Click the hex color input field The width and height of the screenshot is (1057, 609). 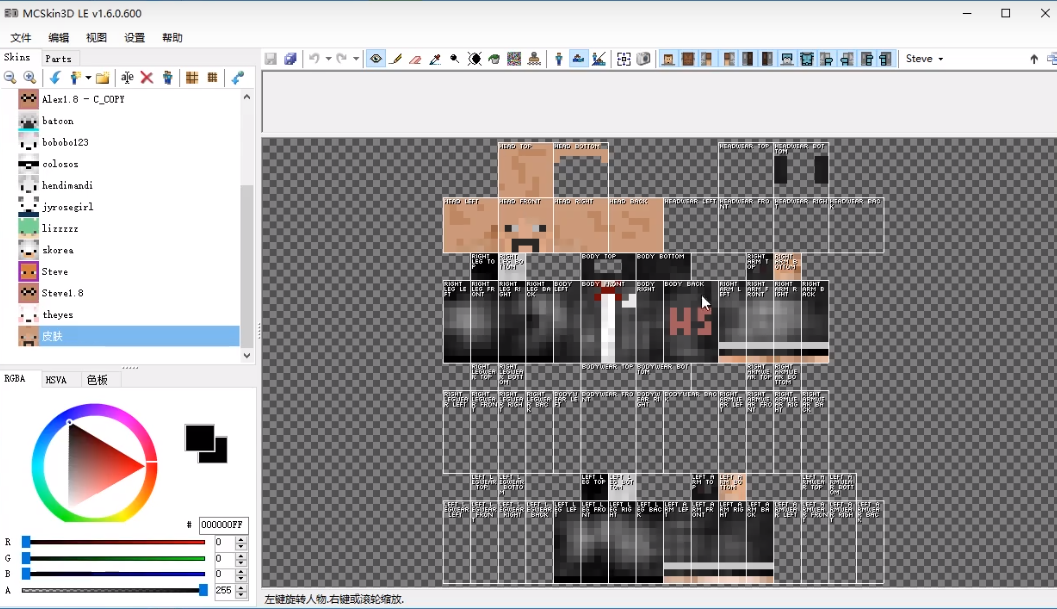tap(222, 525)
